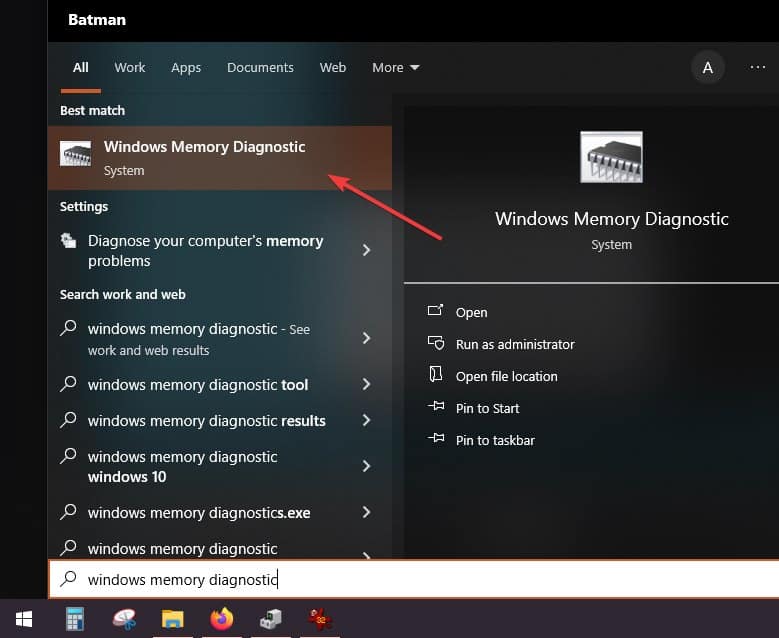The height and width of the screenshot is (638, 779).
Task: Open Windows Memory Diagnostic best match result
Action: point(220,158)
